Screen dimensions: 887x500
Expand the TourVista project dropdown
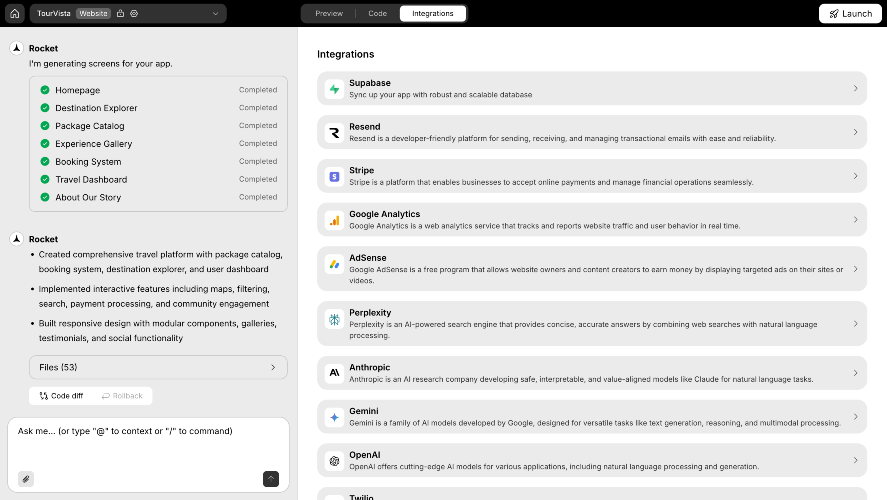coord(216,14)
